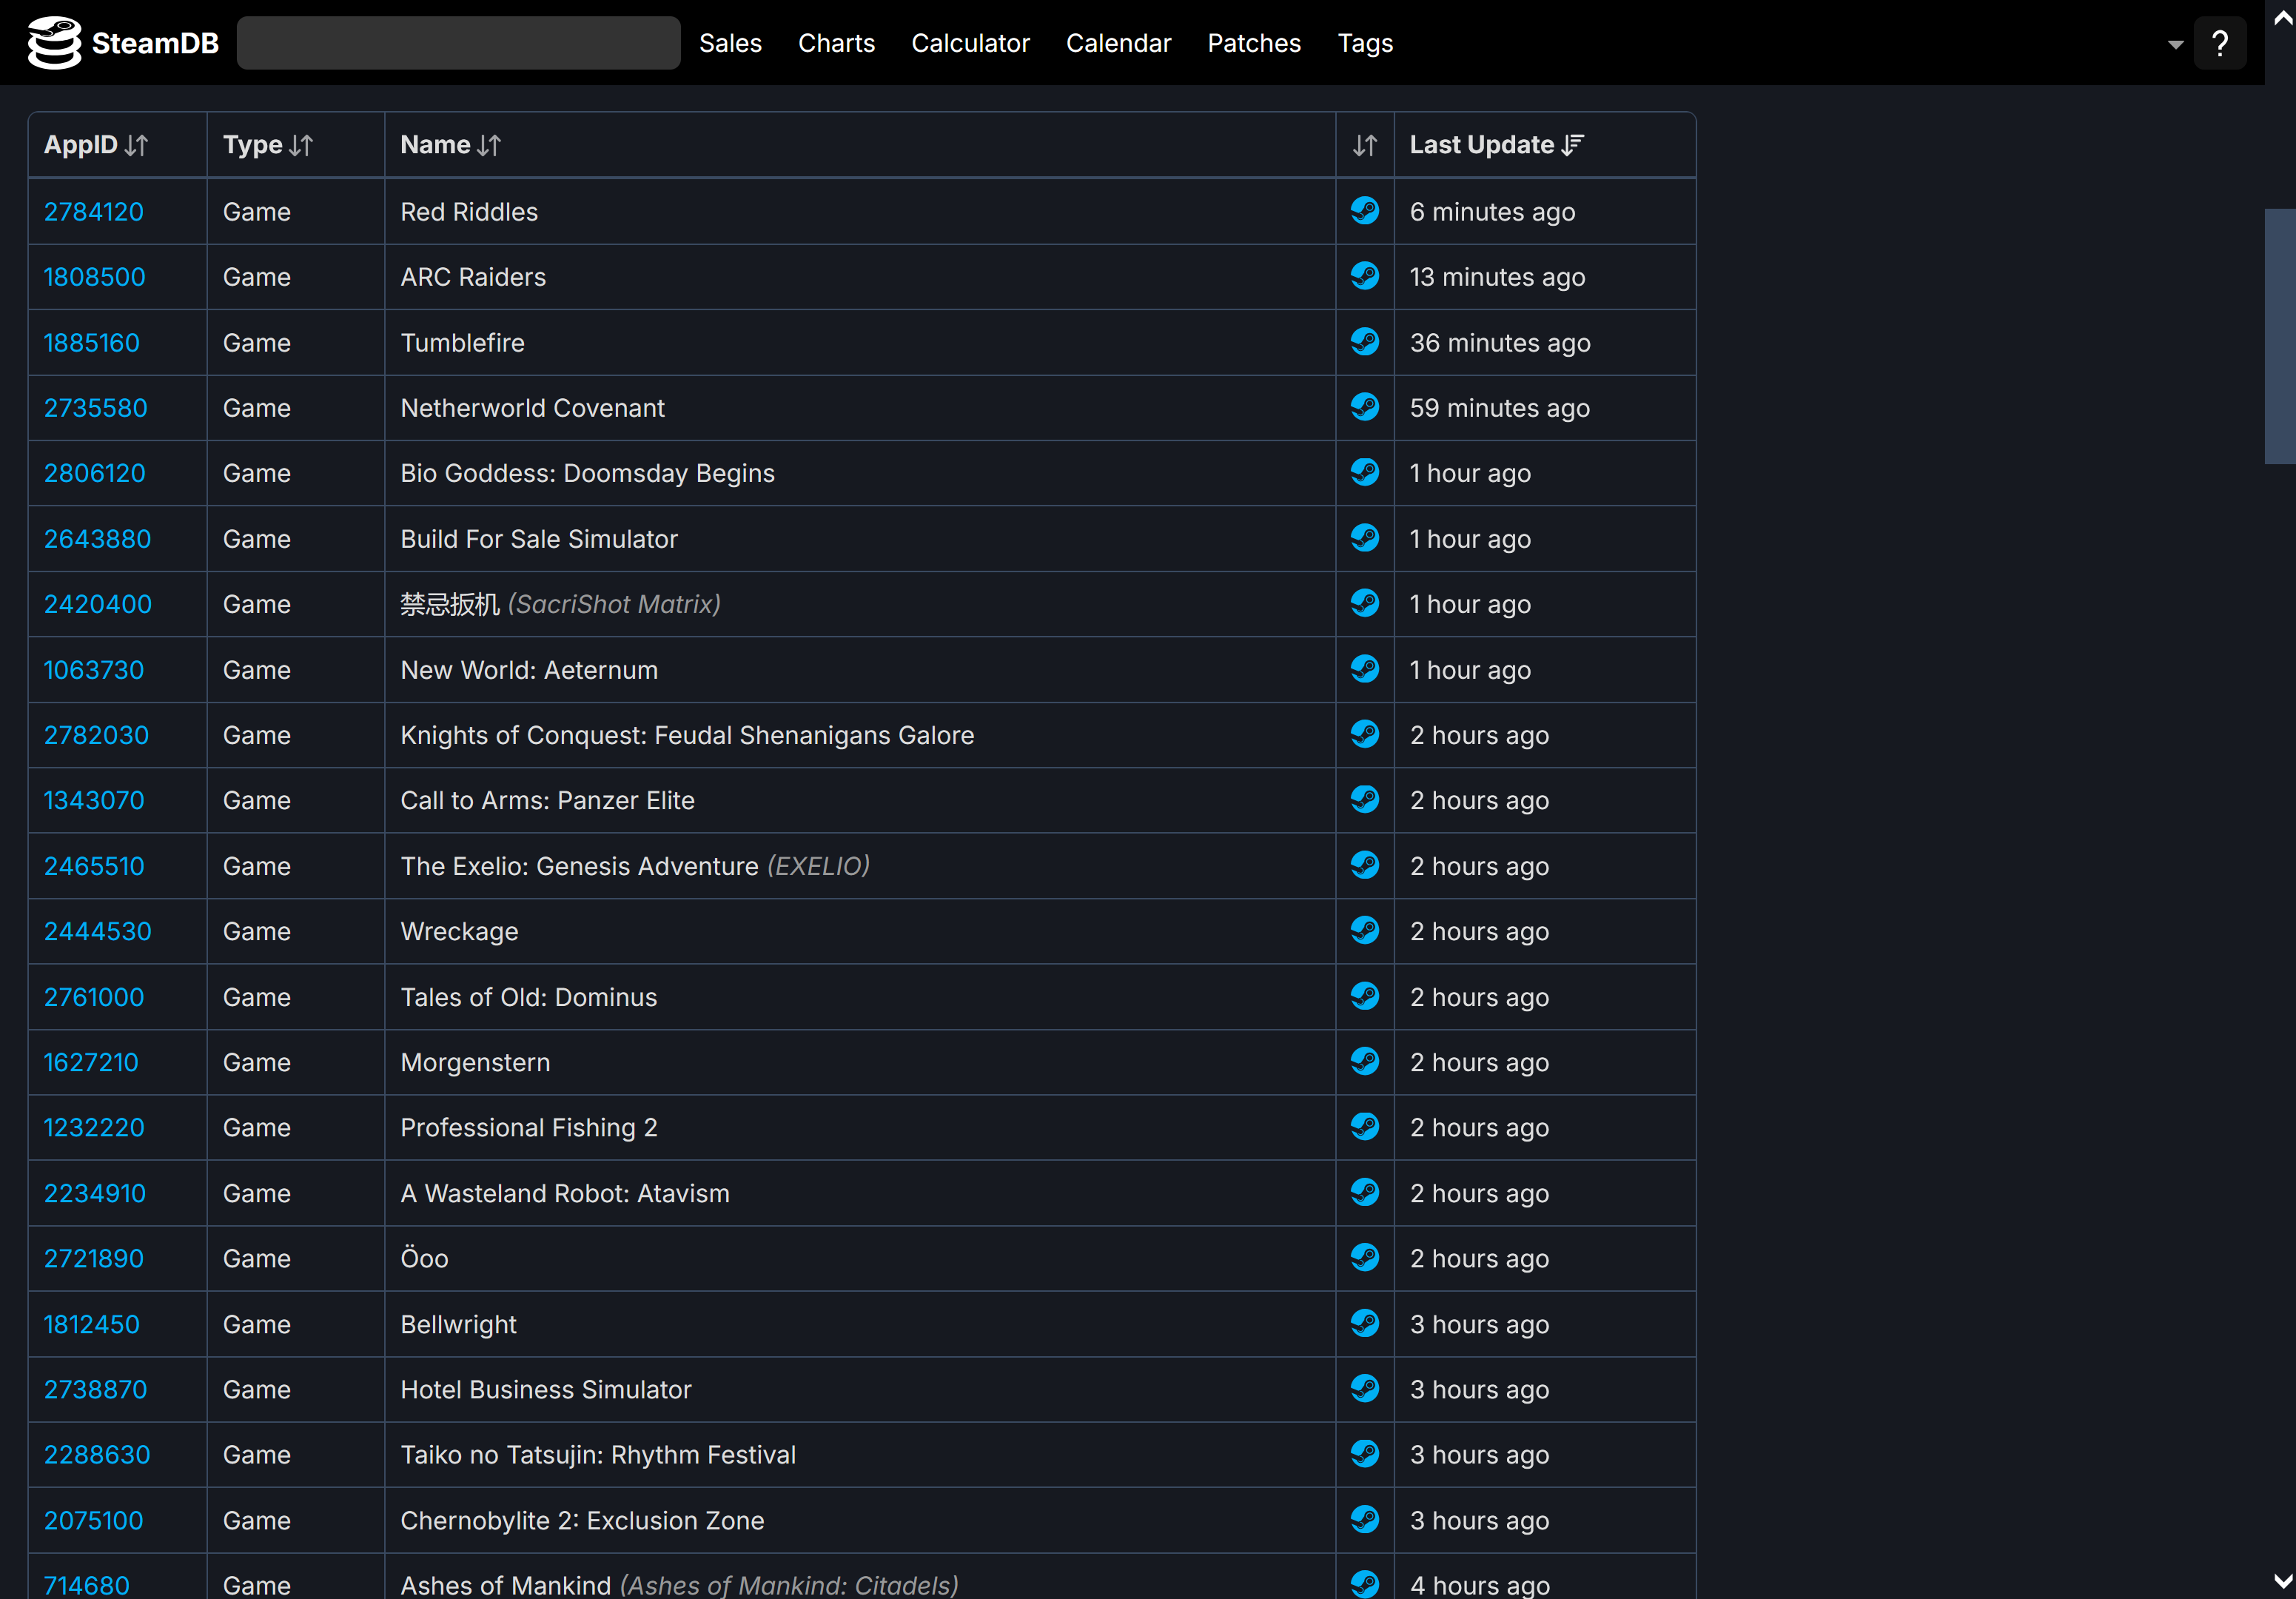This screenshot has width=2296, height=1599.
Task: Click the scroll down arrow of scrollbar
Action: tap(2283, 1581)
